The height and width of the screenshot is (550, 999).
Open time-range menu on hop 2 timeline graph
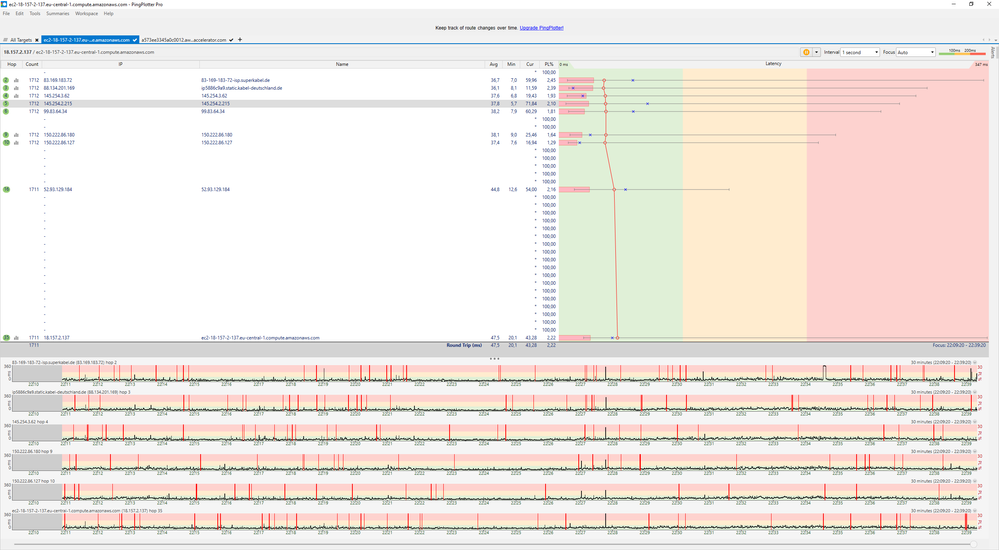[975, 363]
